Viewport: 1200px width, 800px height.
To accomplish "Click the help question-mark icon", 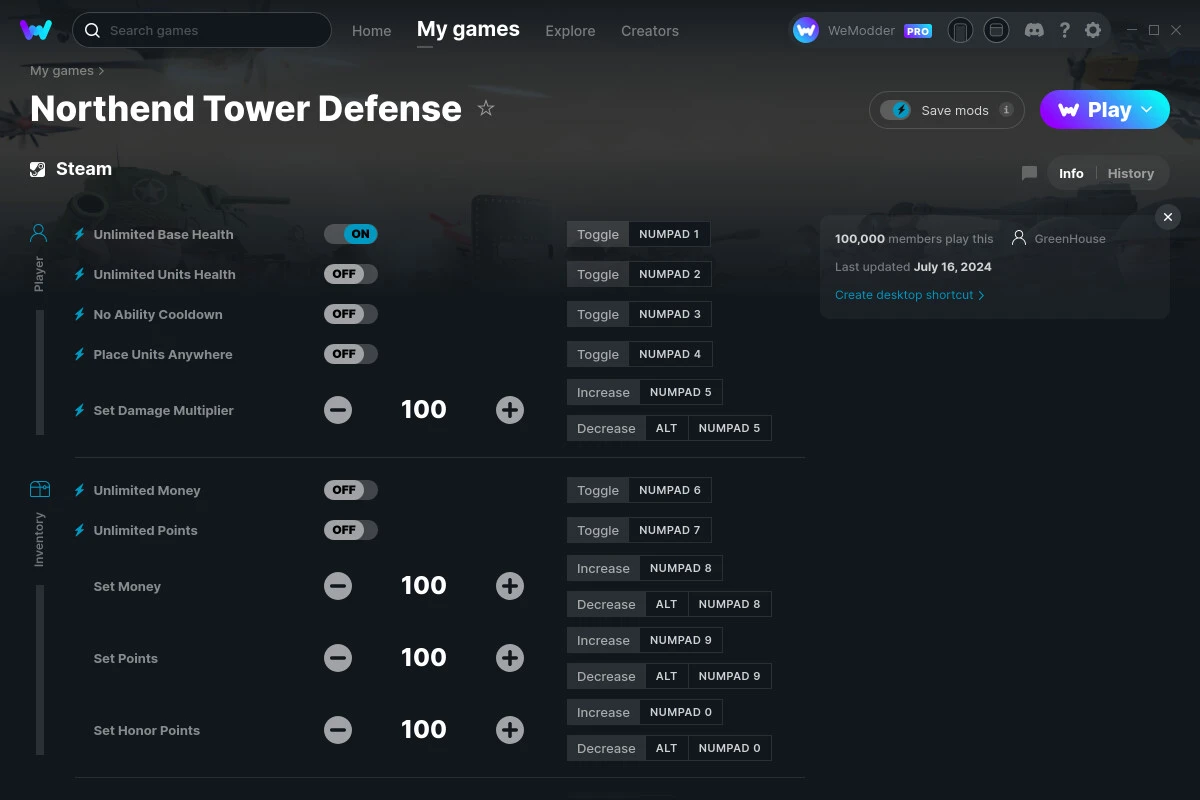I will click(x=1064, y=30).
